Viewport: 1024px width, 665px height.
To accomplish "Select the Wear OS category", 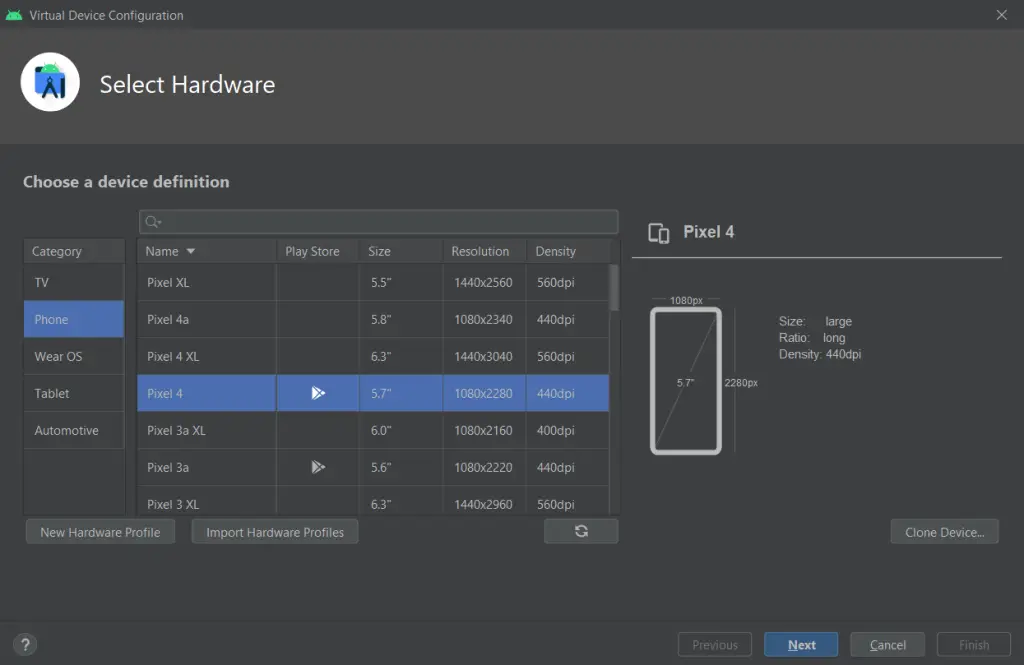I will 74,356.
